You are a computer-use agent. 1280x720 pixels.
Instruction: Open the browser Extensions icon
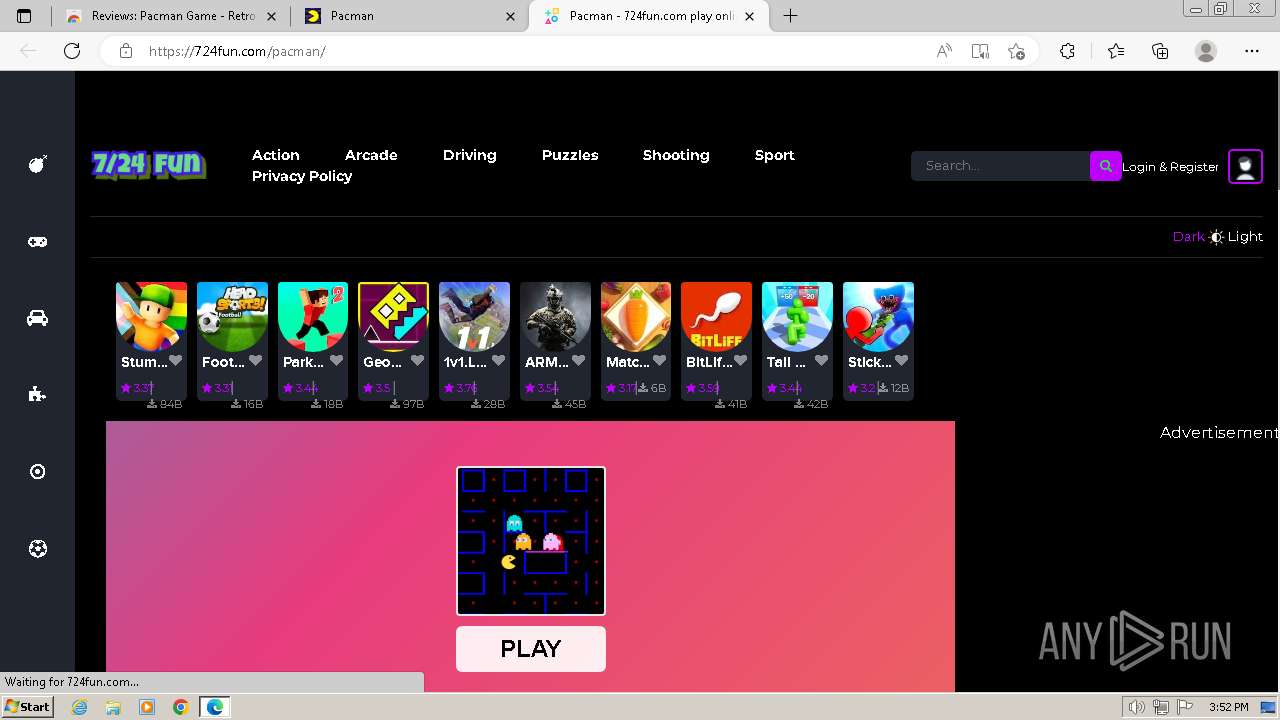point(1067,51)
